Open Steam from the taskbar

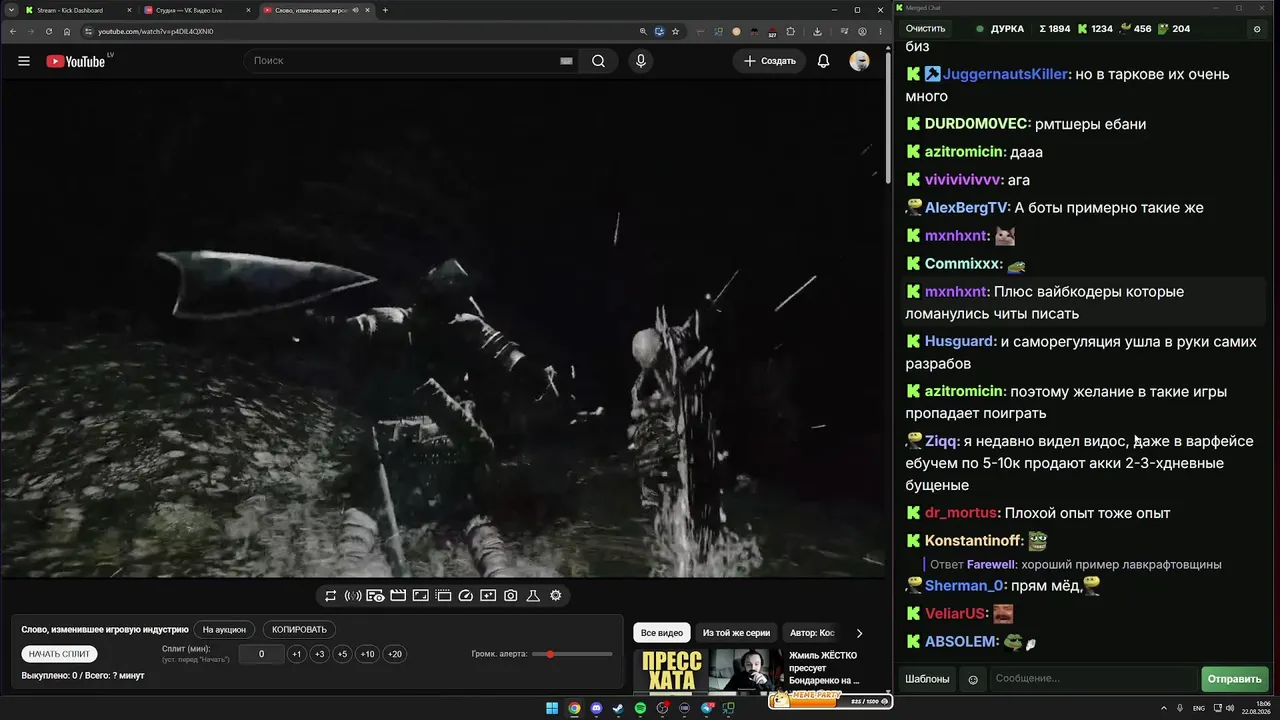(618, 709)
